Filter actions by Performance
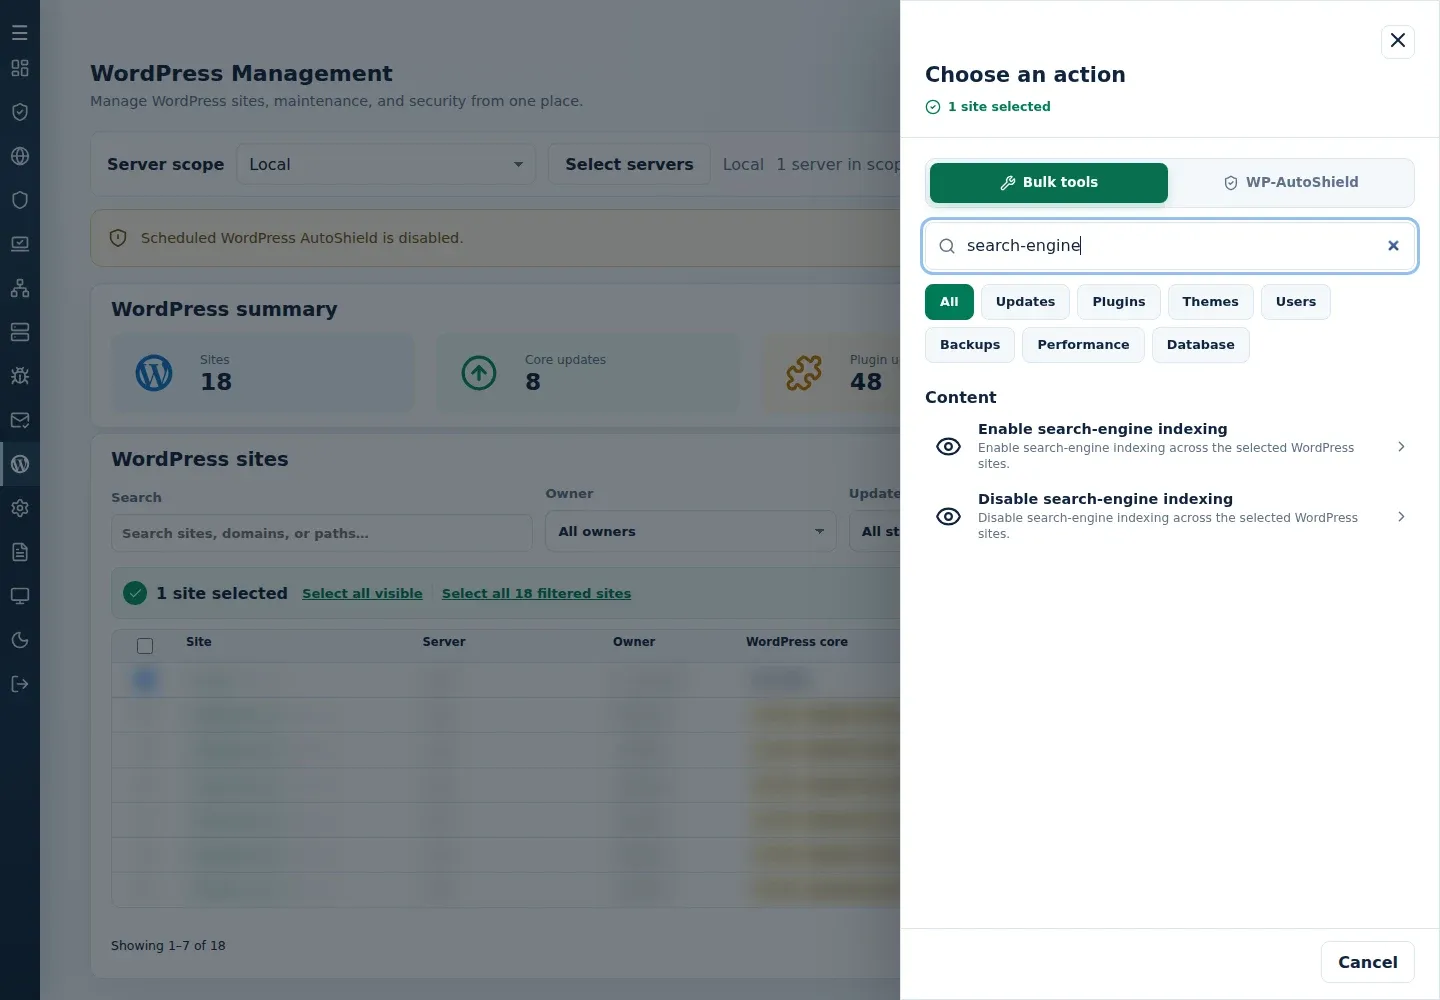This screenshot has width=1440, height=1000. click(1083, 345)
